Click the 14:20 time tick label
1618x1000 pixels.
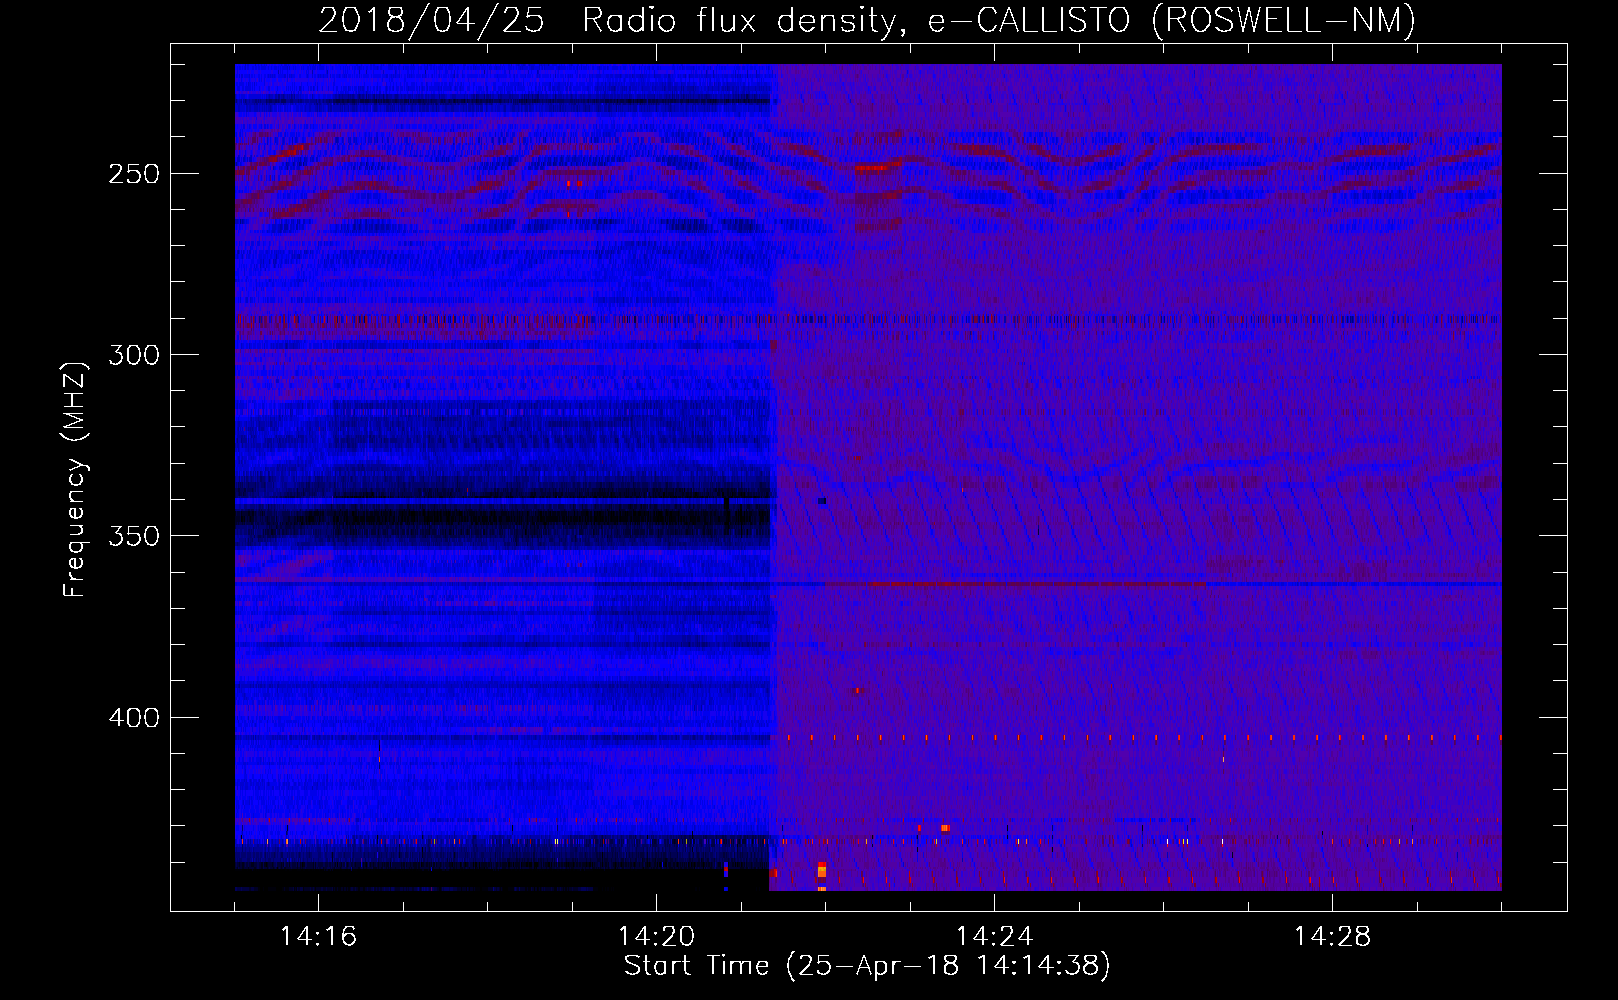click(656, 936)
